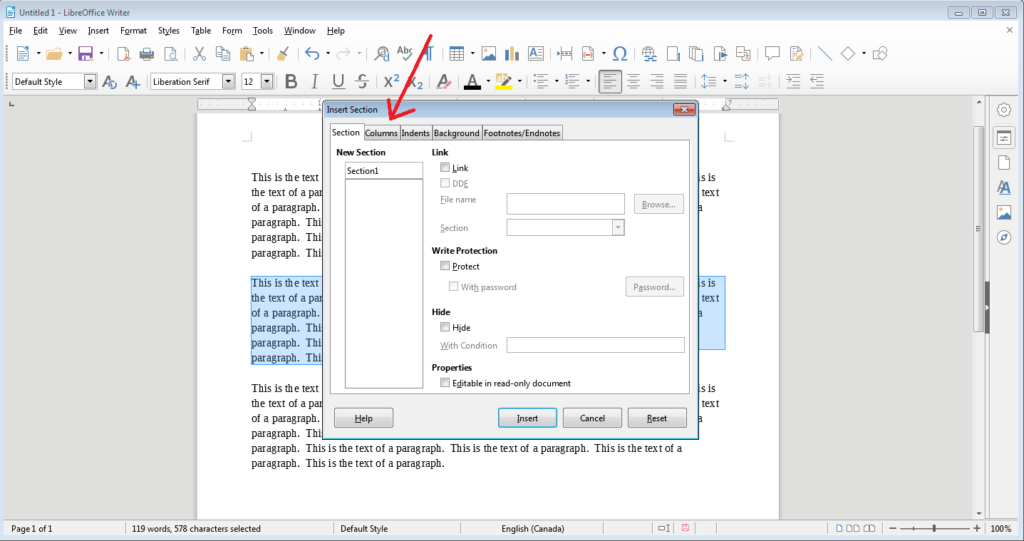Click the dialog Help button
This screenshot has height=541, width=1024.
(364, 418)
